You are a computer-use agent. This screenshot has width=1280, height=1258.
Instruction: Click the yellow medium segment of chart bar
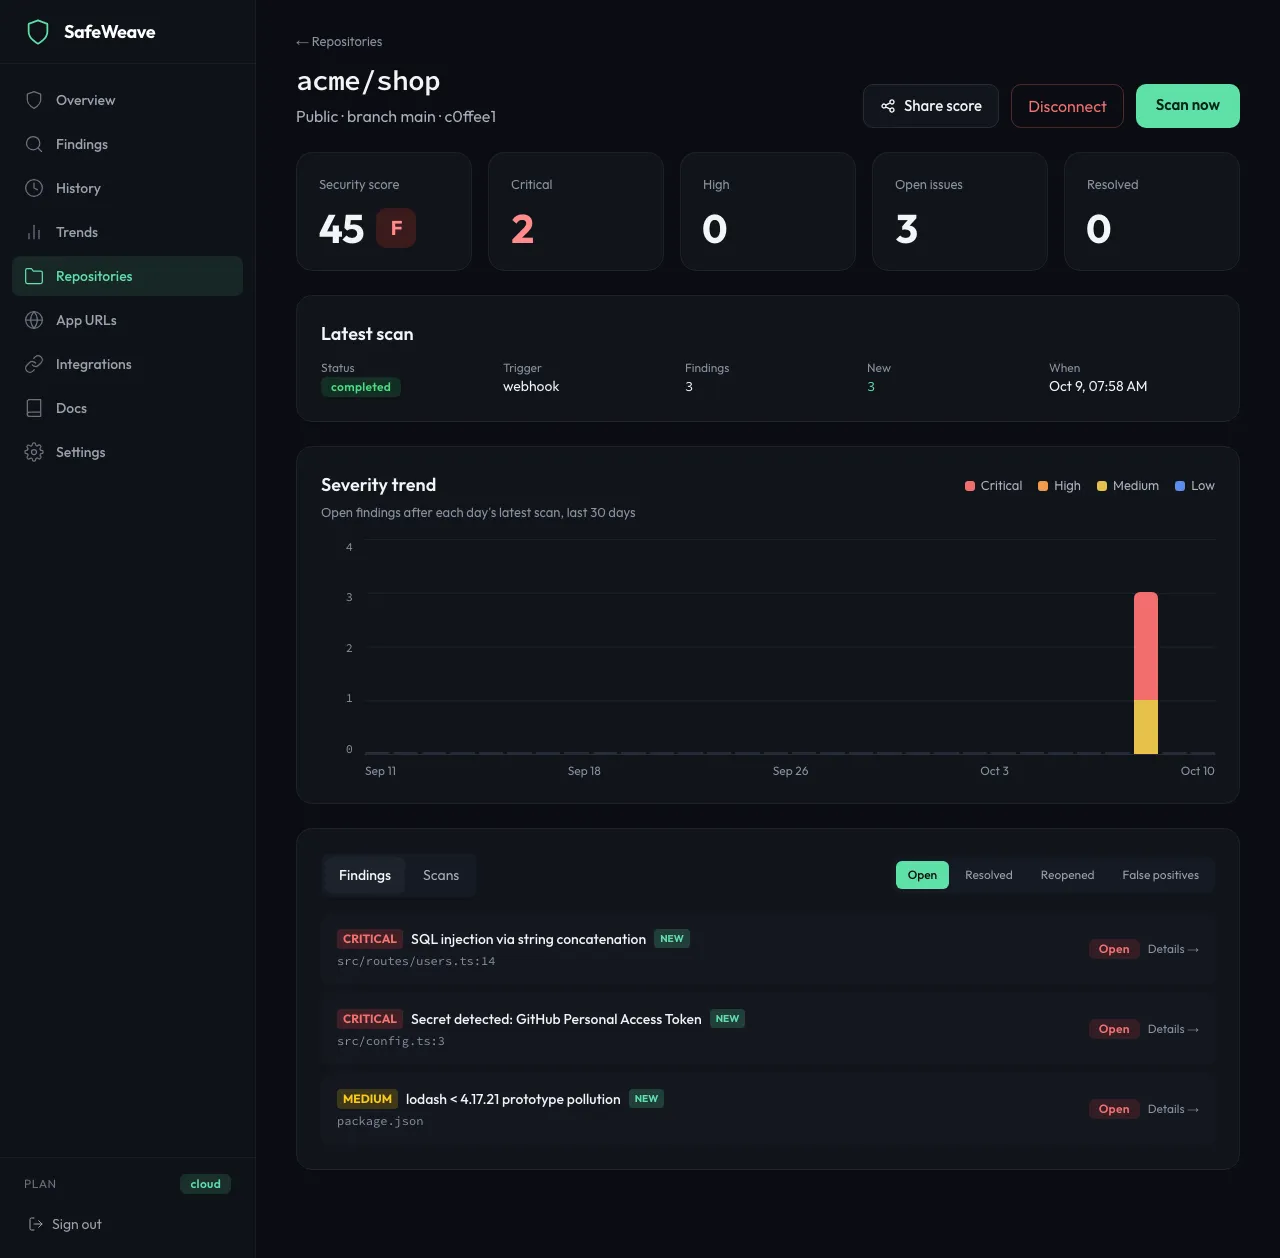(1146, 727)
